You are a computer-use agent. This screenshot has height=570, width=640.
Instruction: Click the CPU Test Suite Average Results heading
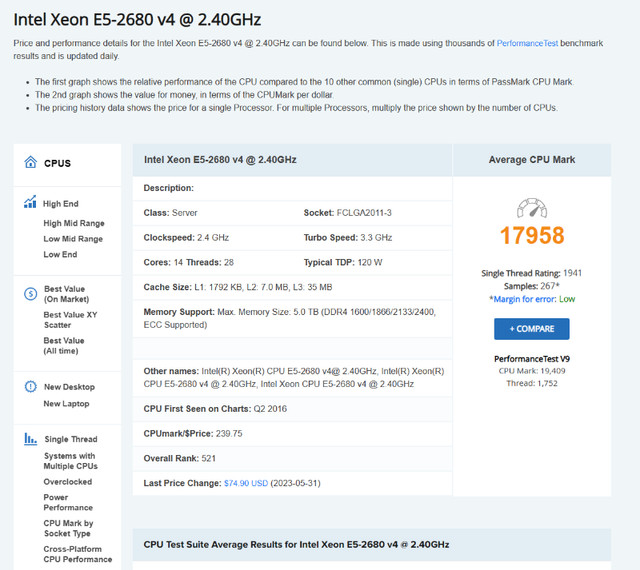[296, 545]
